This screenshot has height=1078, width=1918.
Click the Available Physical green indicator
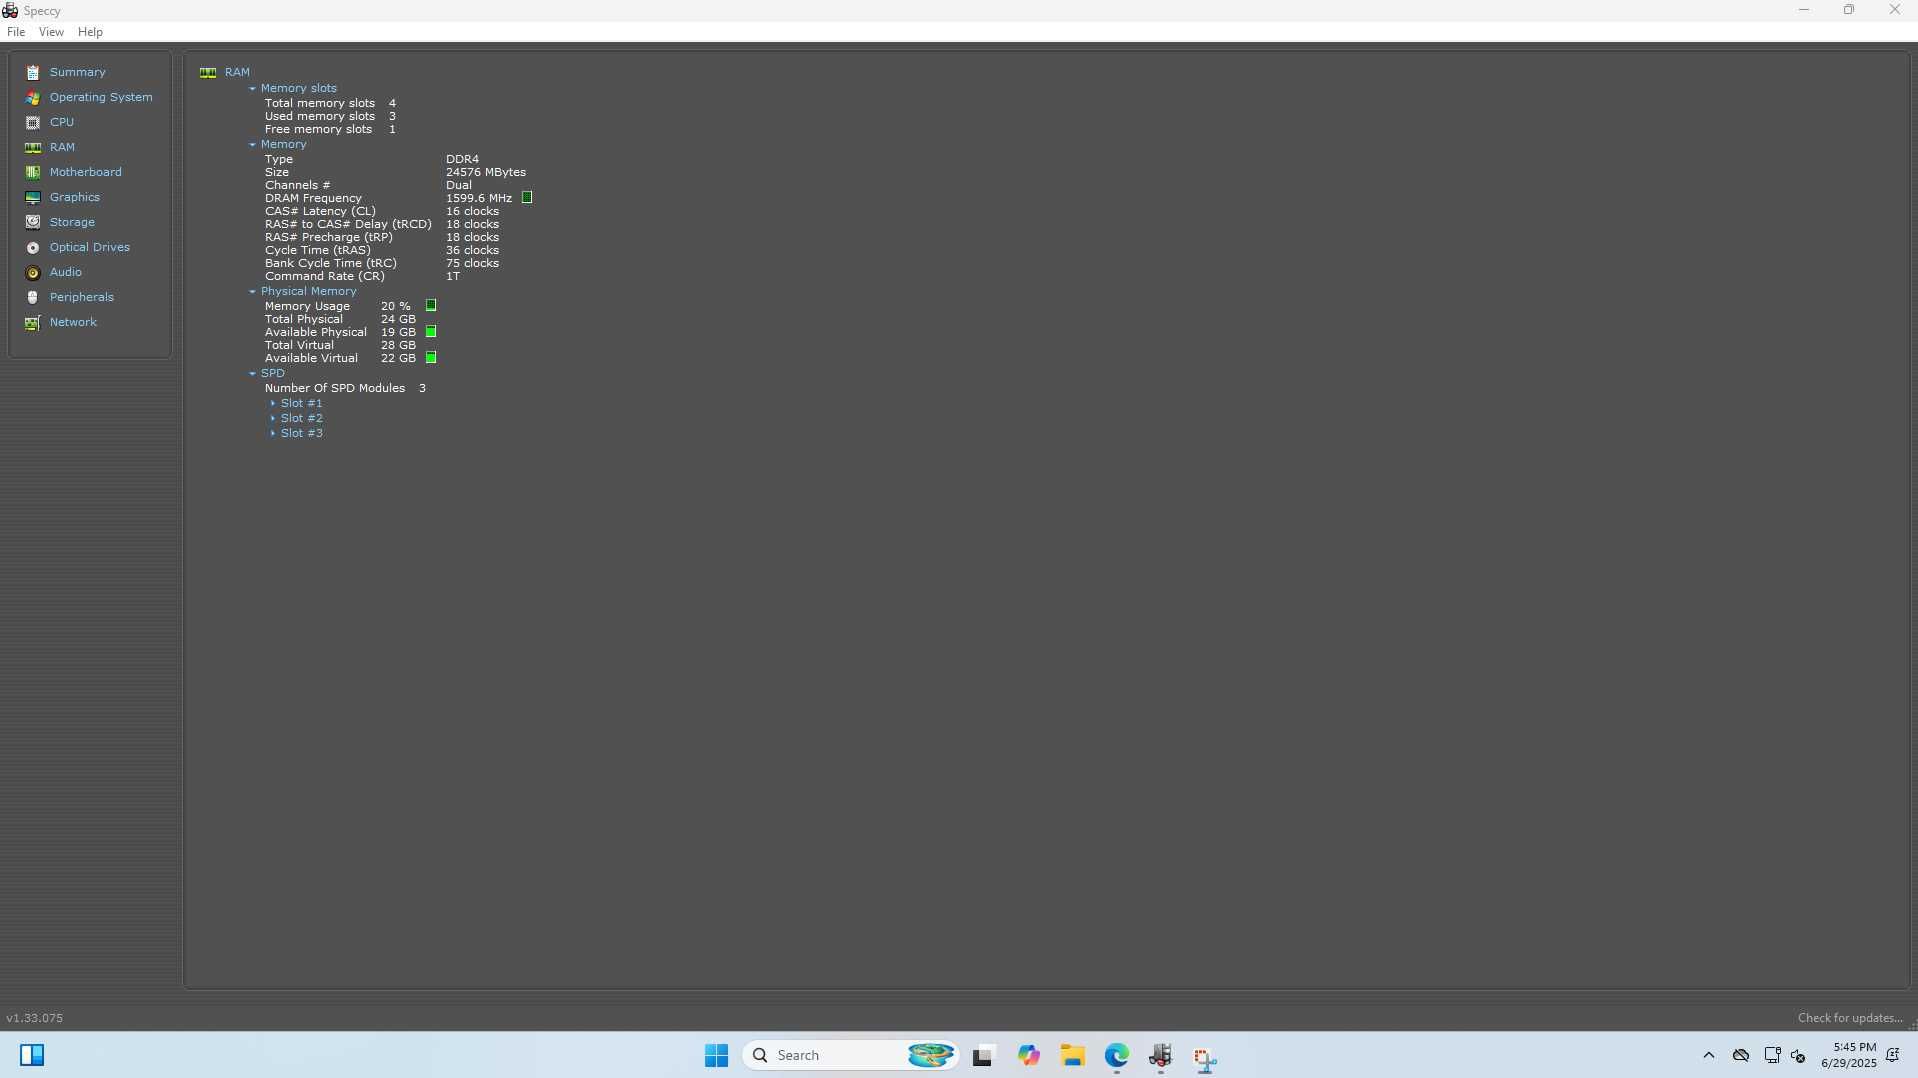431,332
